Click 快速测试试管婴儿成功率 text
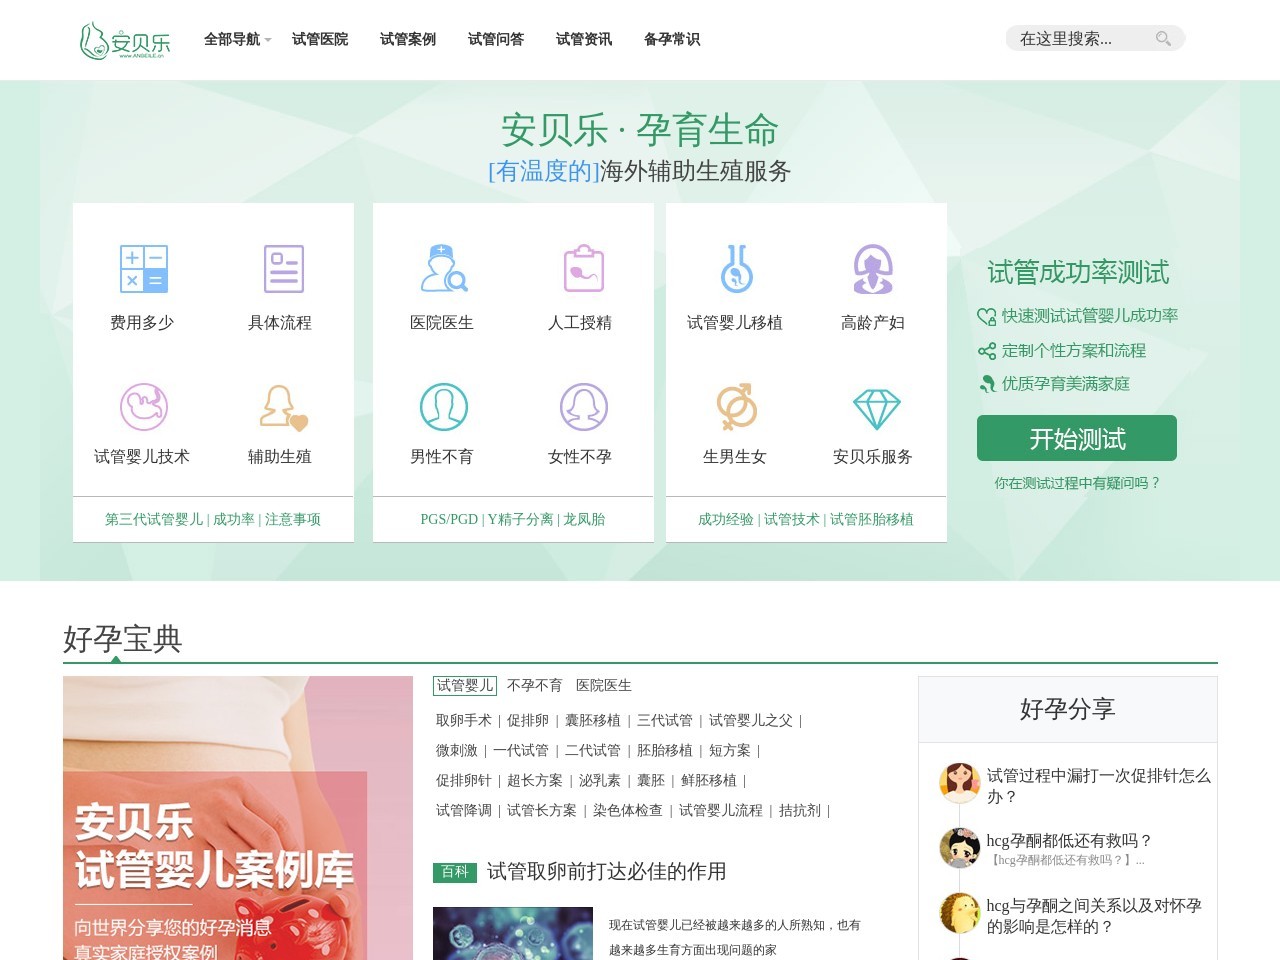Screen dimensions: 1280x960 (1090, 316)
